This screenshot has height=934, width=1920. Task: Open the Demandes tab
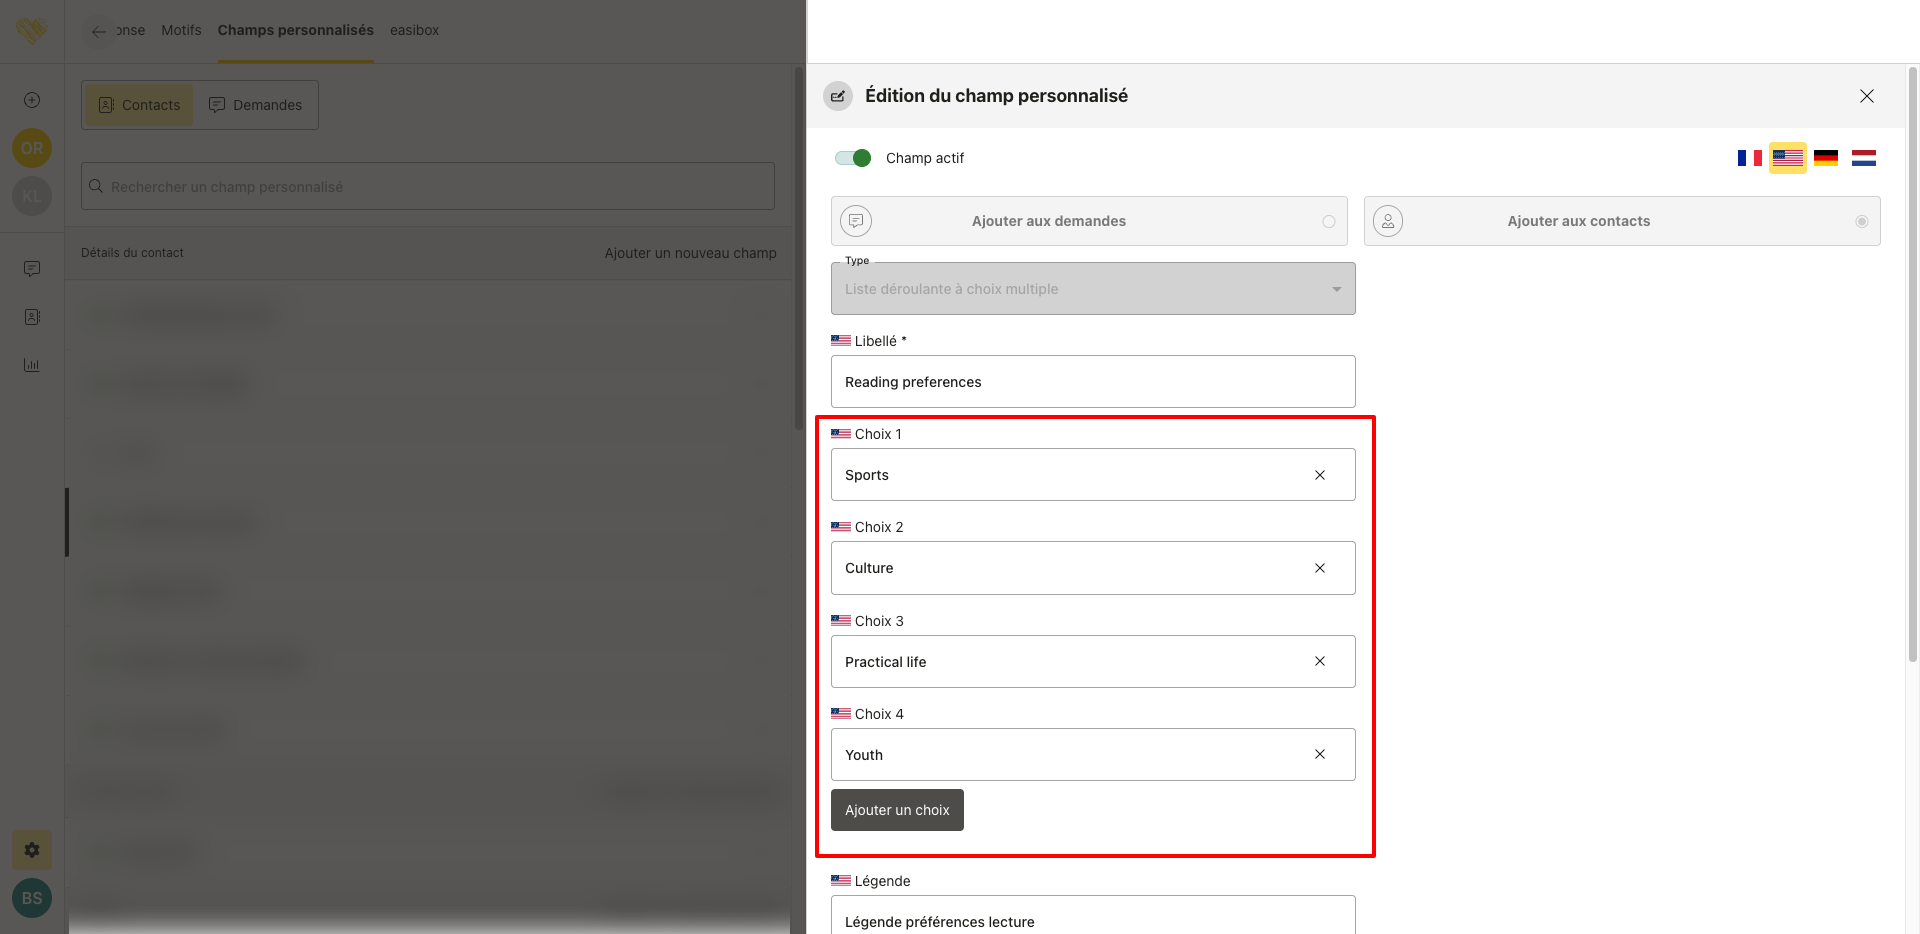pyautogui.click(x=255, y=105)
